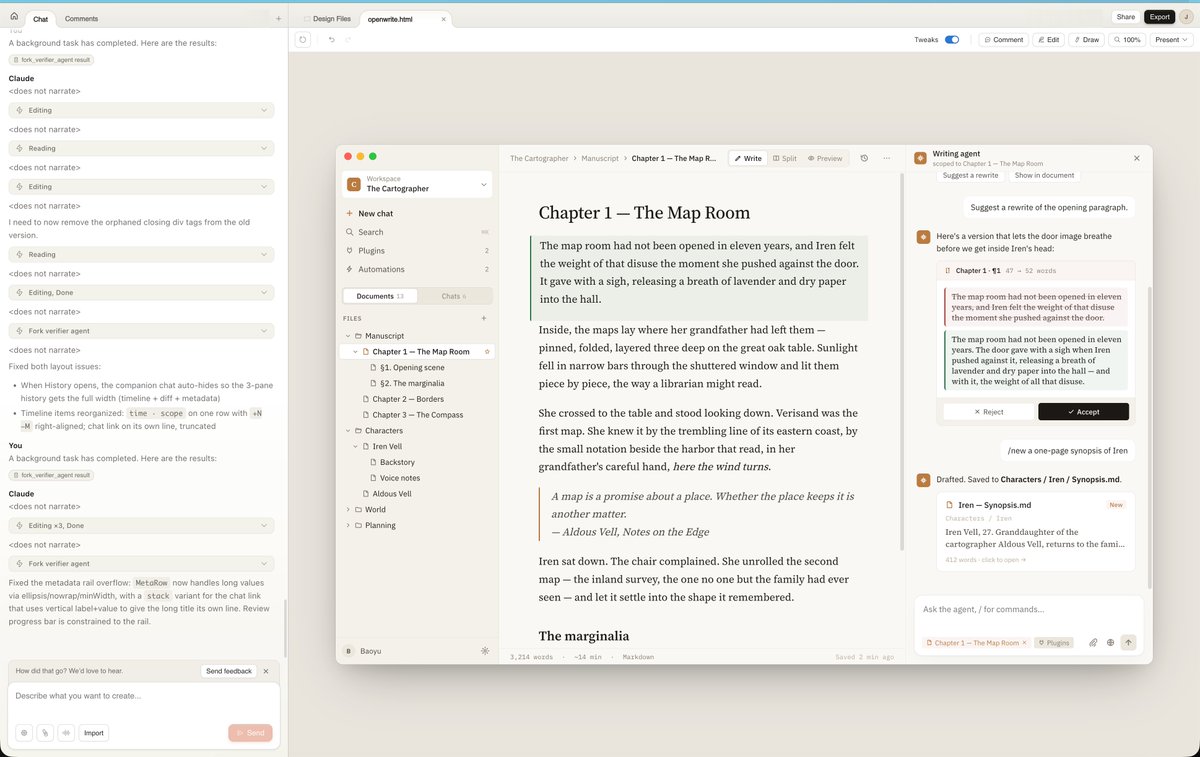Star the Chapter 1 — The Map Room file
Viewport: 1200px width, 757px height.
487,352
